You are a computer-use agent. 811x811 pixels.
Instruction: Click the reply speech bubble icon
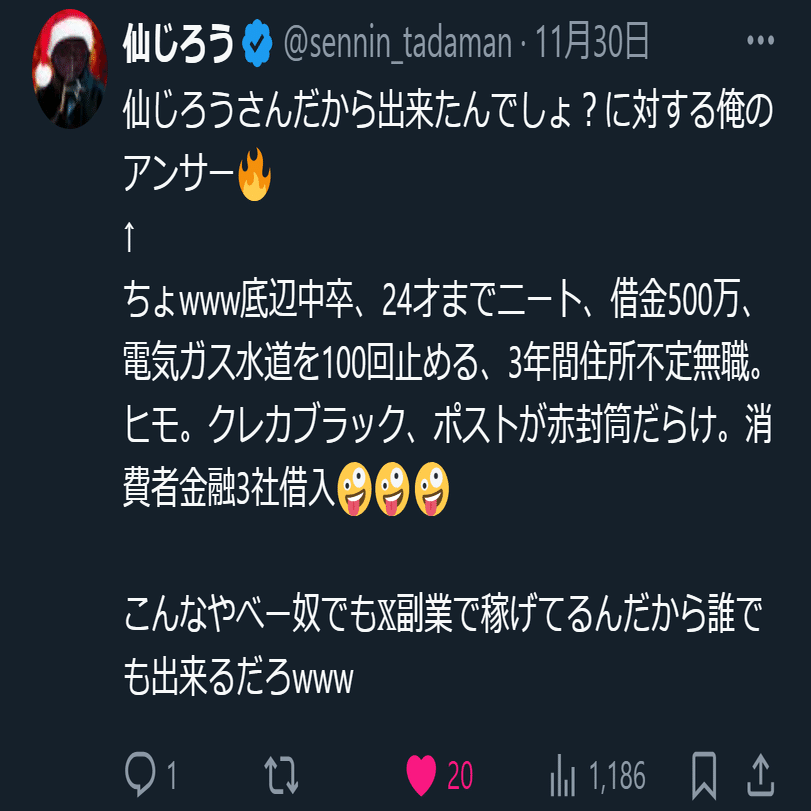[x=140, y=774]
